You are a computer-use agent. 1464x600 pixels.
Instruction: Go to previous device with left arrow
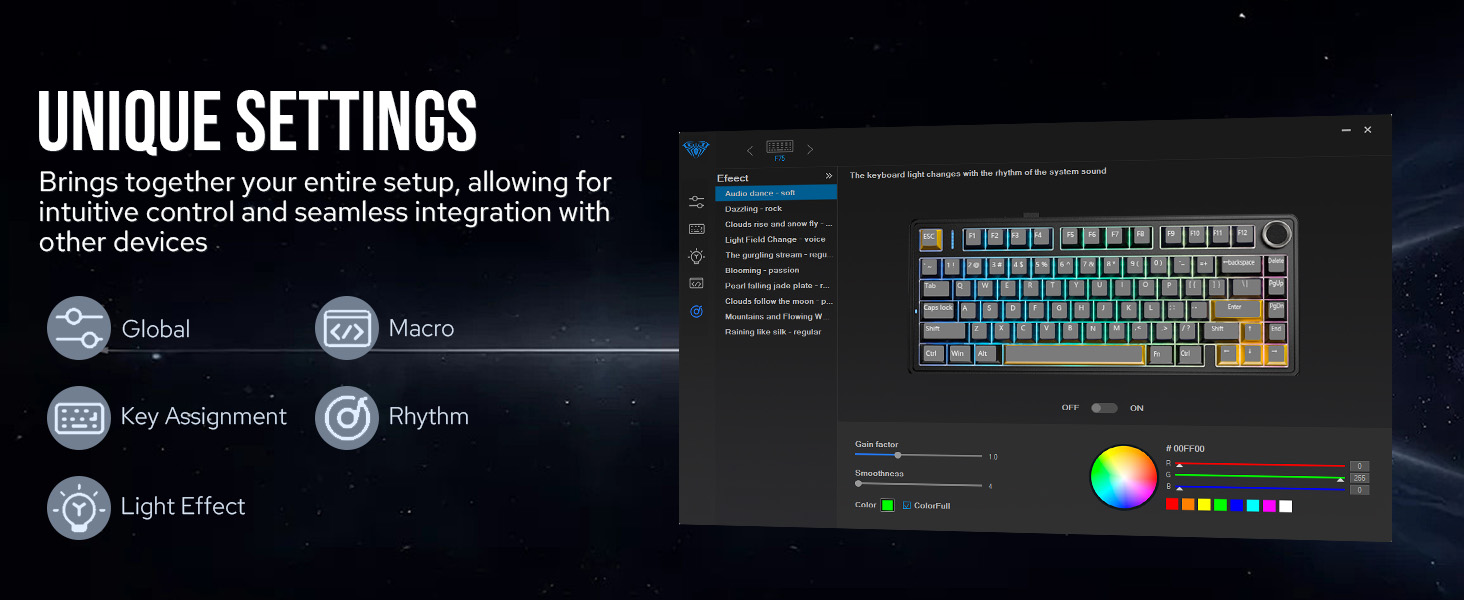tap(750, 151)
